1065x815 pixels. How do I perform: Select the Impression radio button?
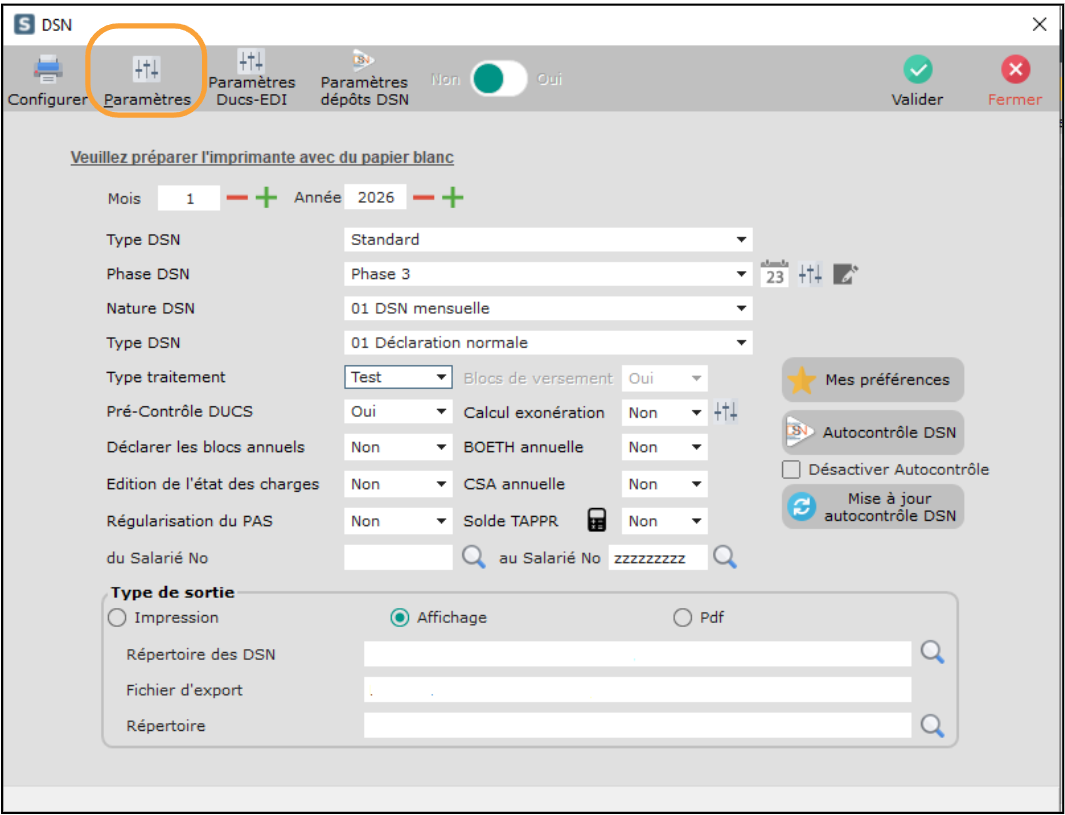(117, 618)
